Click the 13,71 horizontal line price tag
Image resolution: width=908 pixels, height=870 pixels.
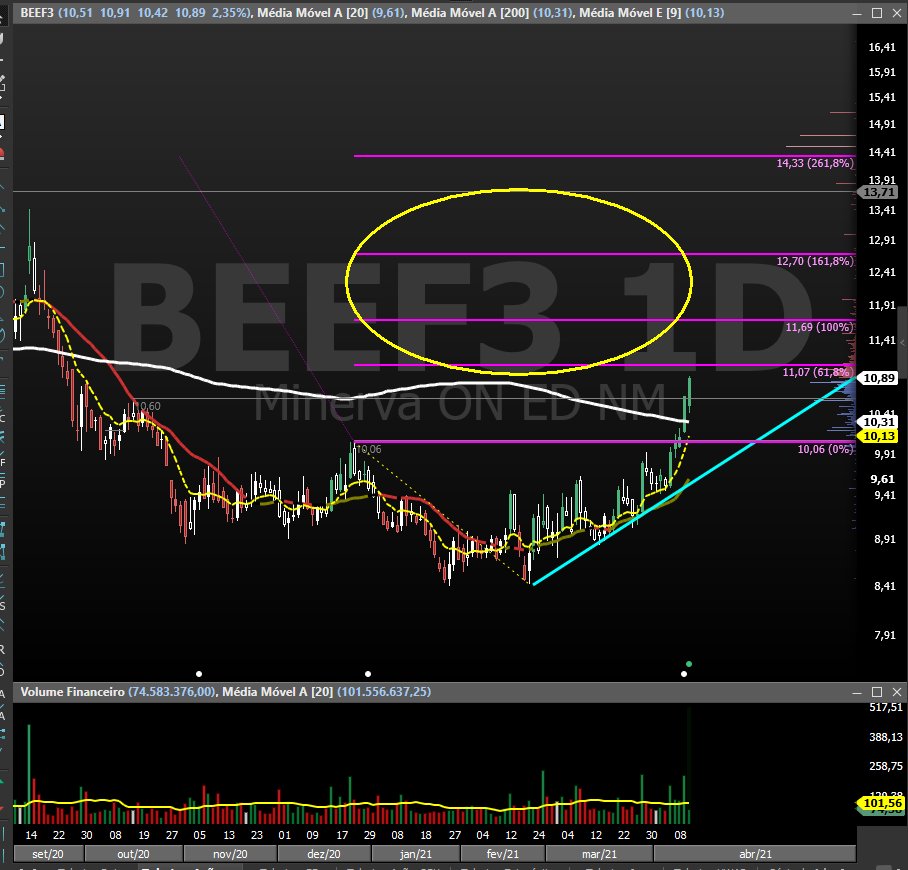878,192
